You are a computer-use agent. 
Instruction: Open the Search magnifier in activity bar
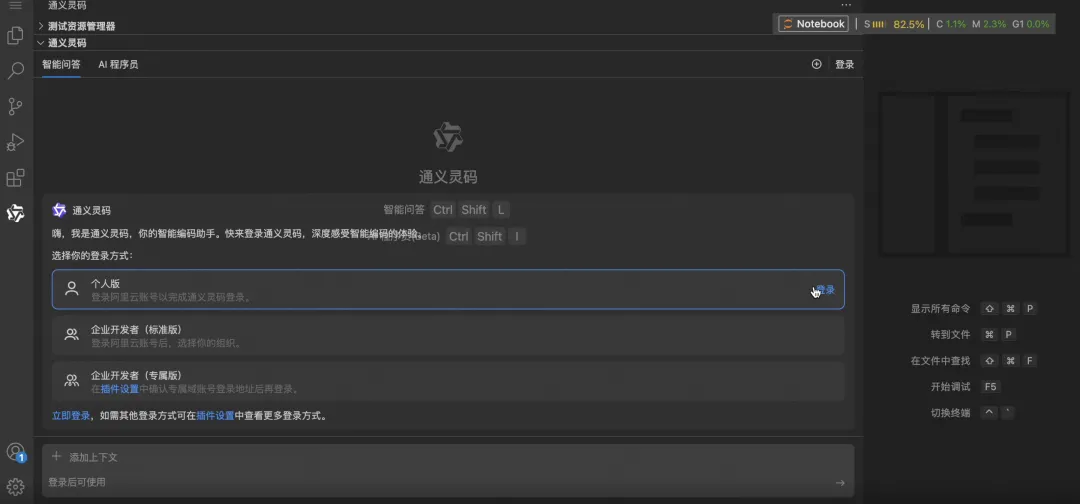15,71
